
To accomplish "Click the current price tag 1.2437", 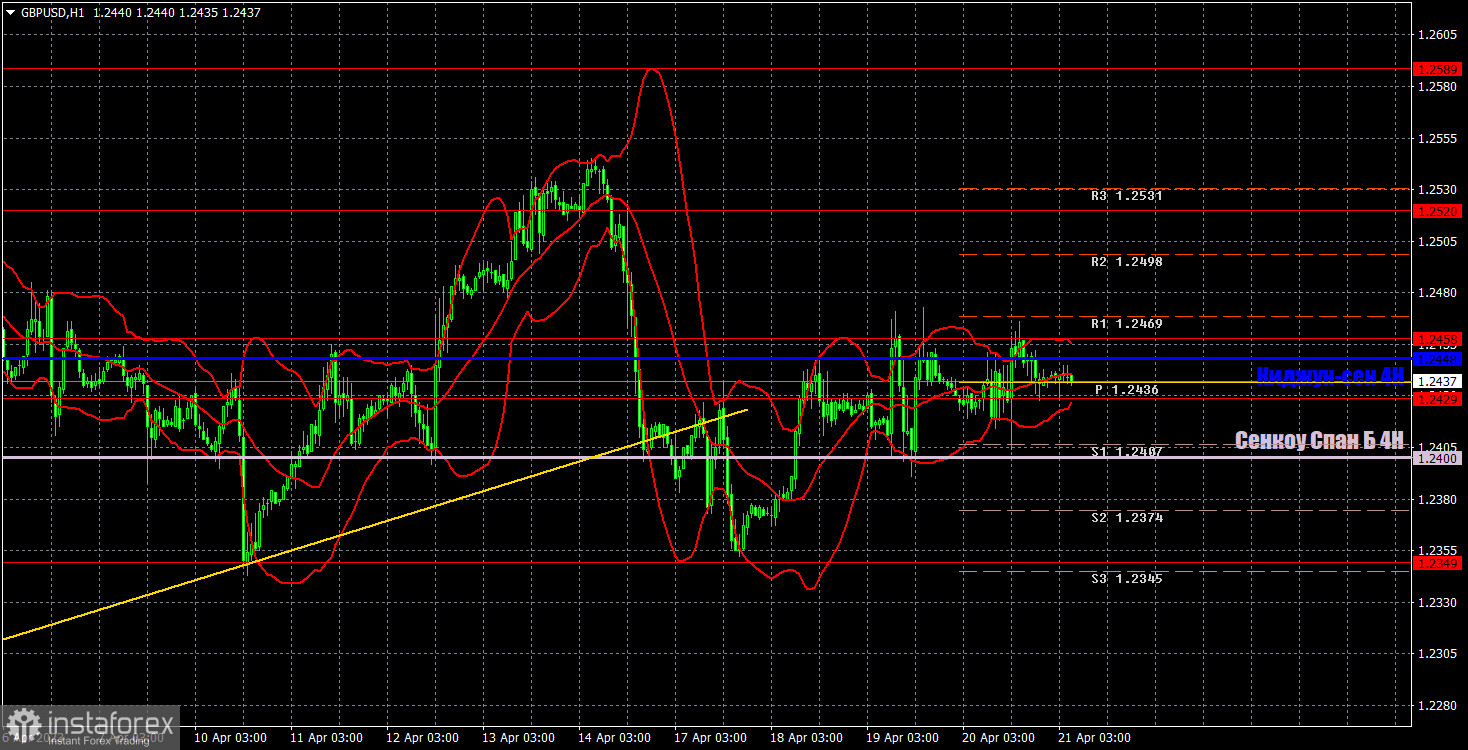I will (1438, 381).
